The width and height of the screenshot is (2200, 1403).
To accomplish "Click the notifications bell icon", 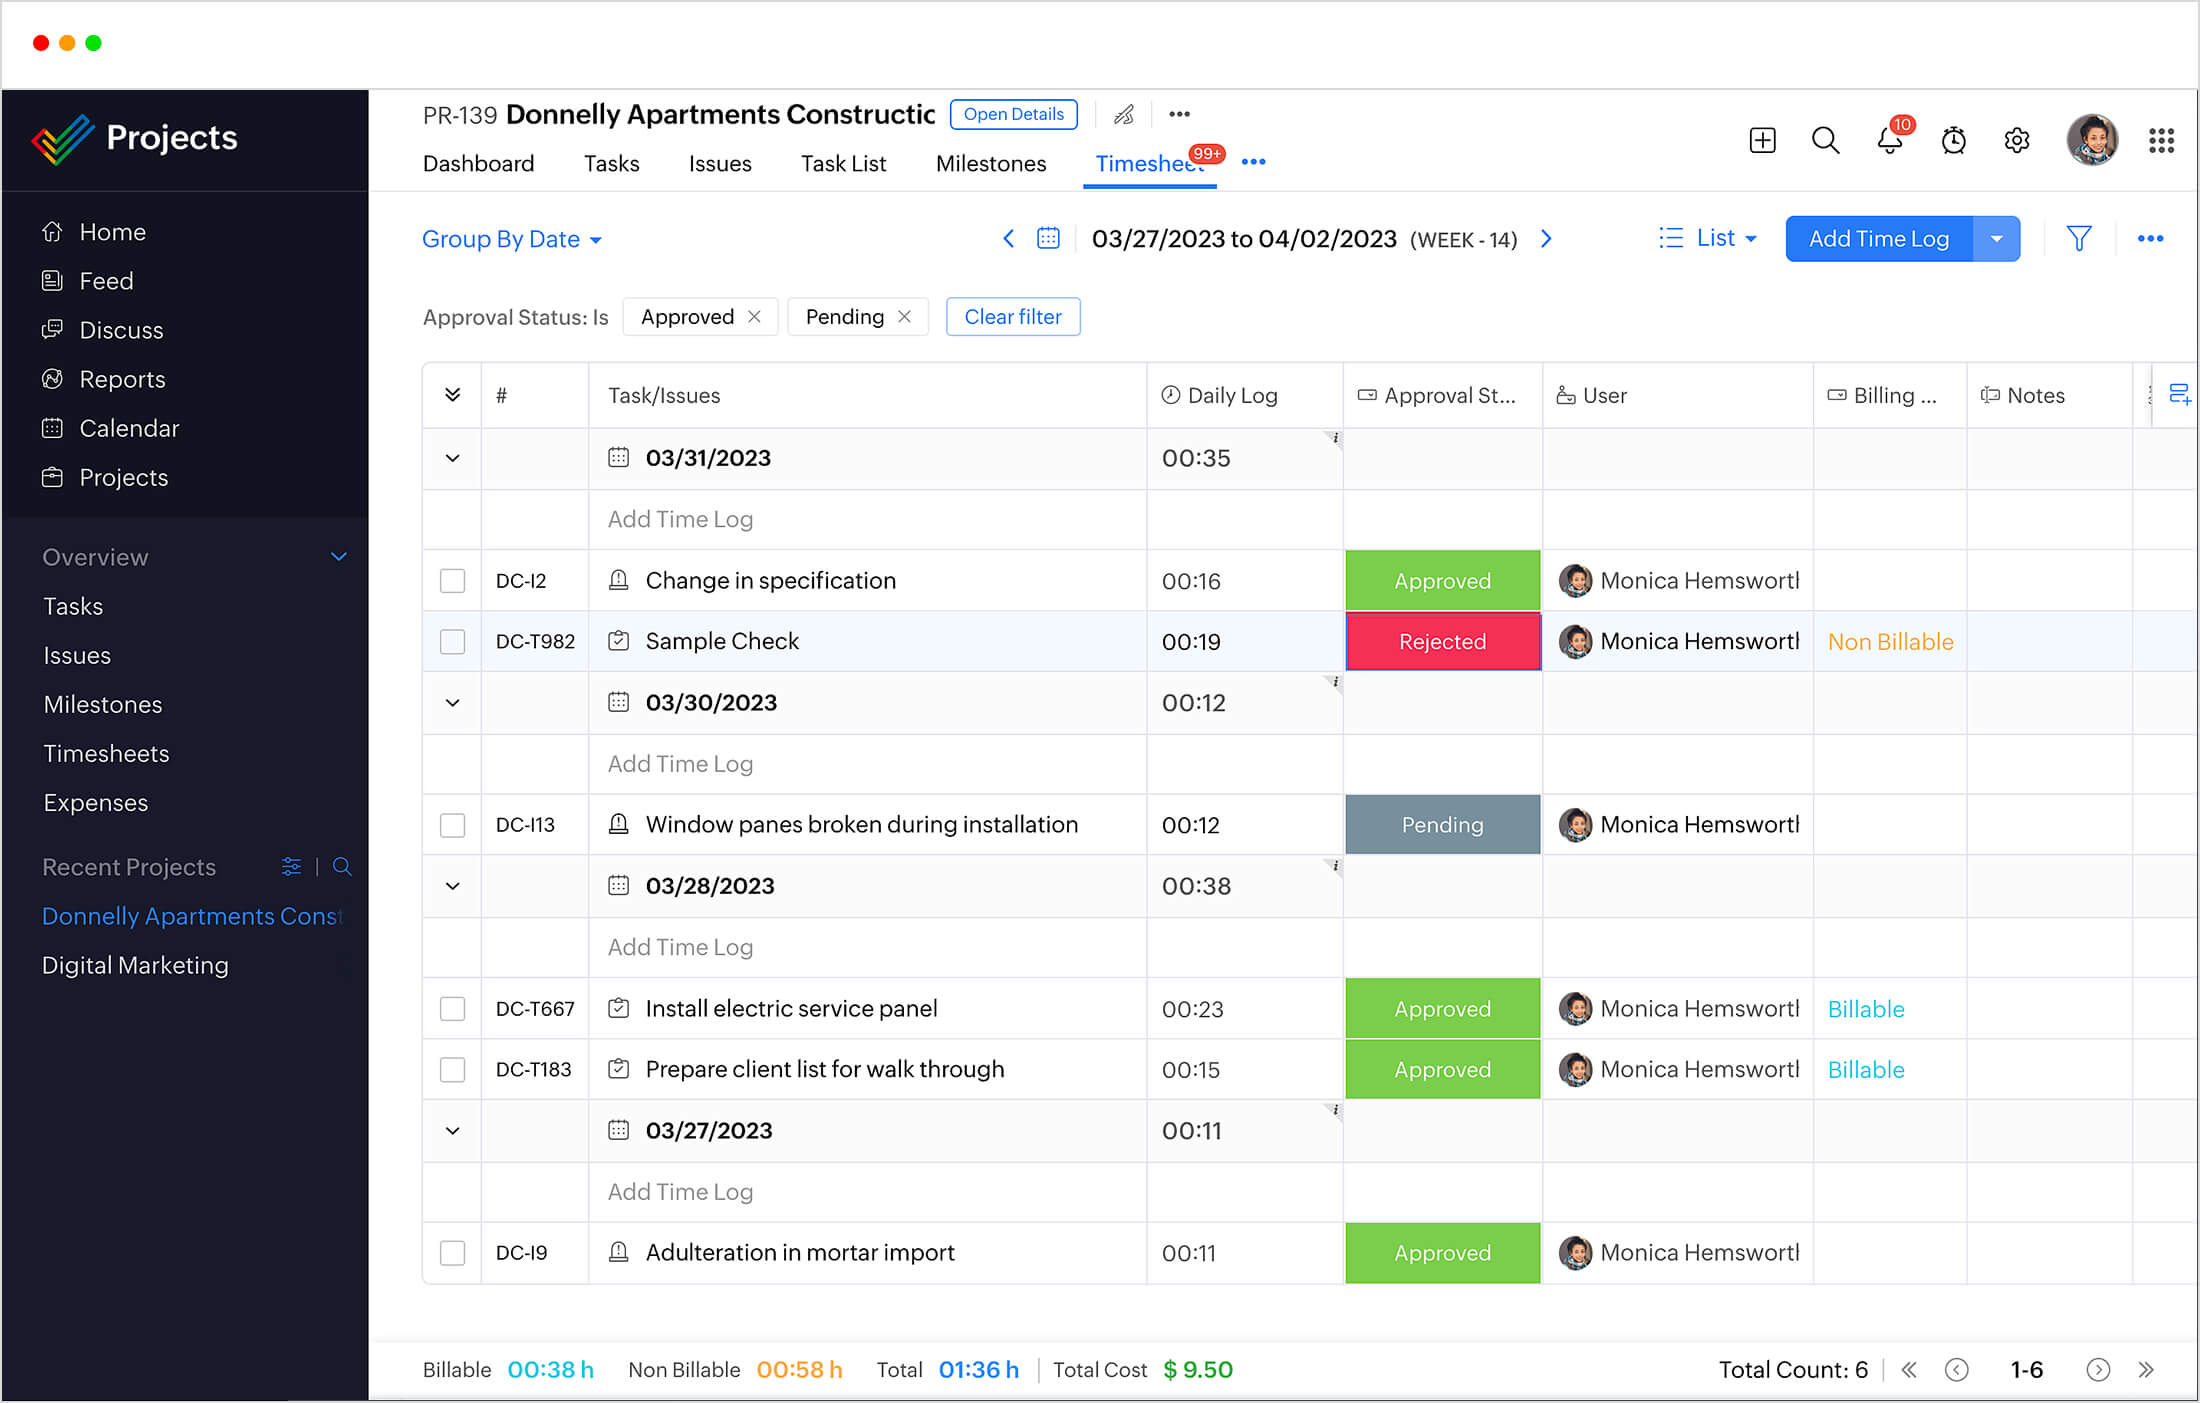I will pos(1889,141).
